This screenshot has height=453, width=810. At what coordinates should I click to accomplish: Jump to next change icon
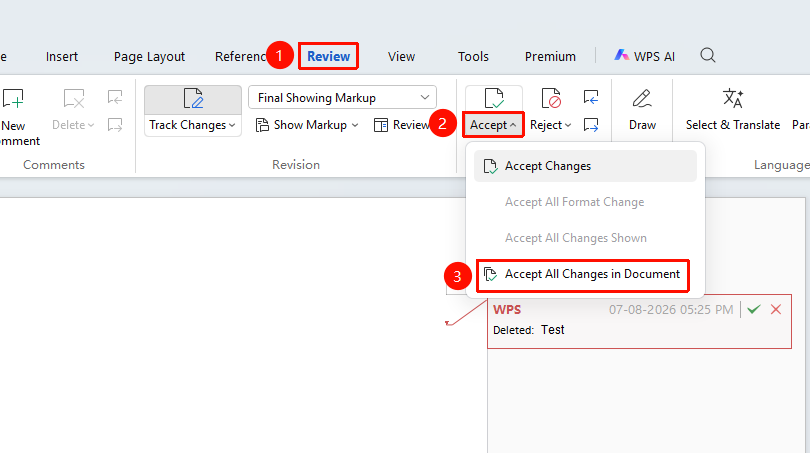(591, 124)
